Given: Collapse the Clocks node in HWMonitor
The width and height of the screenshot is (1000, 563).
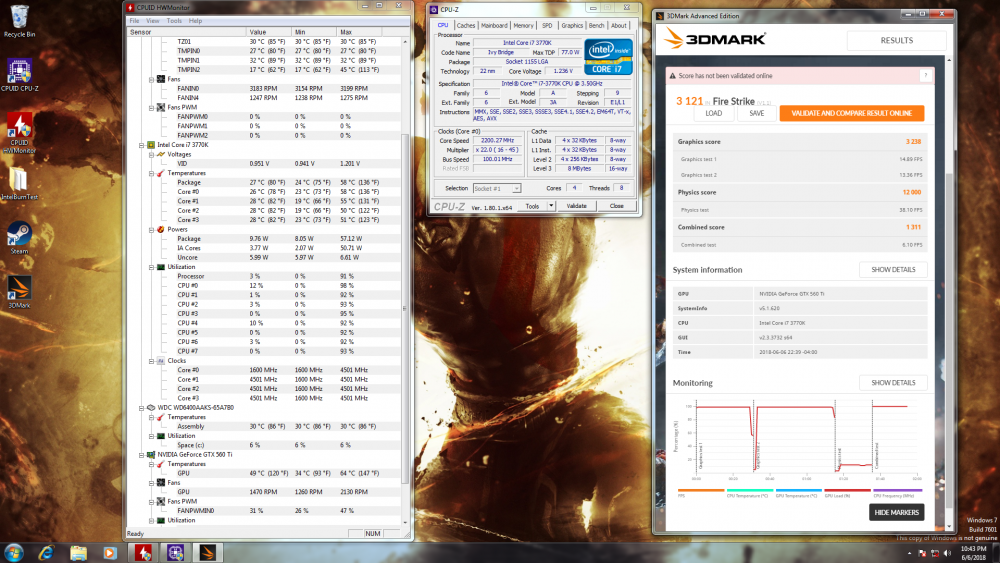Looking at the screenshot, I should tap(152, 361).
